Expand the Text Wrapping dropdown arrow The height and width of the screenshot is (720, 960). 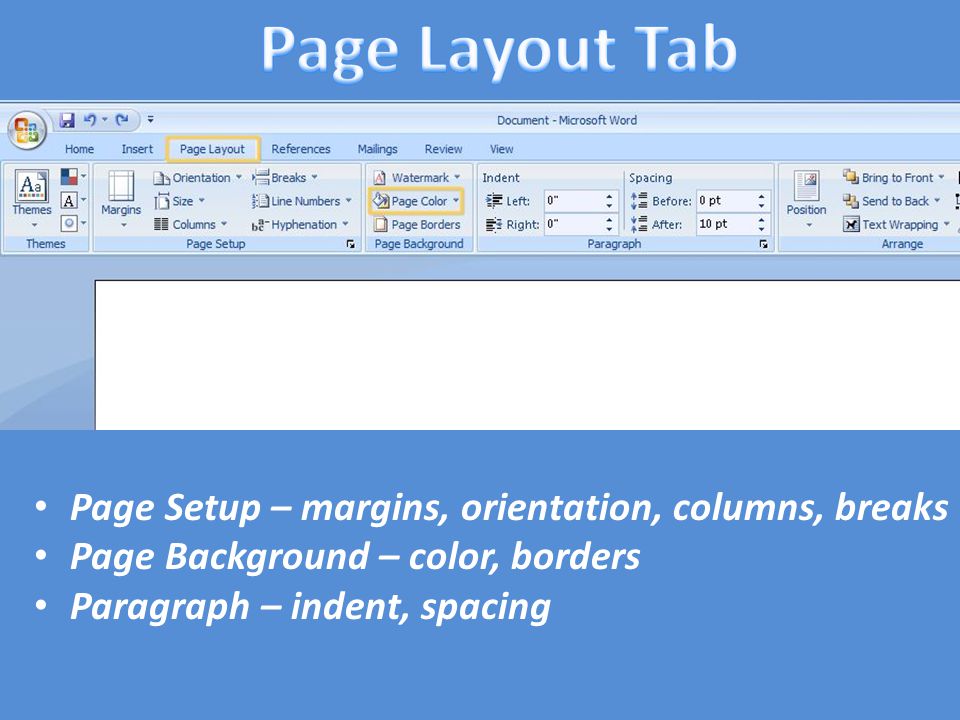coord(947,224)
